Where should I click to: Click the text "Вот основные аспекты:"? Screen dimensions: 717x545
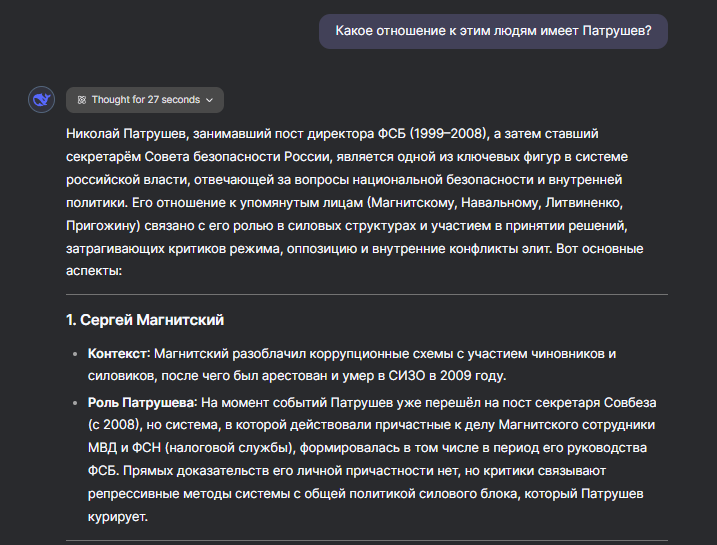pos(600,248)
